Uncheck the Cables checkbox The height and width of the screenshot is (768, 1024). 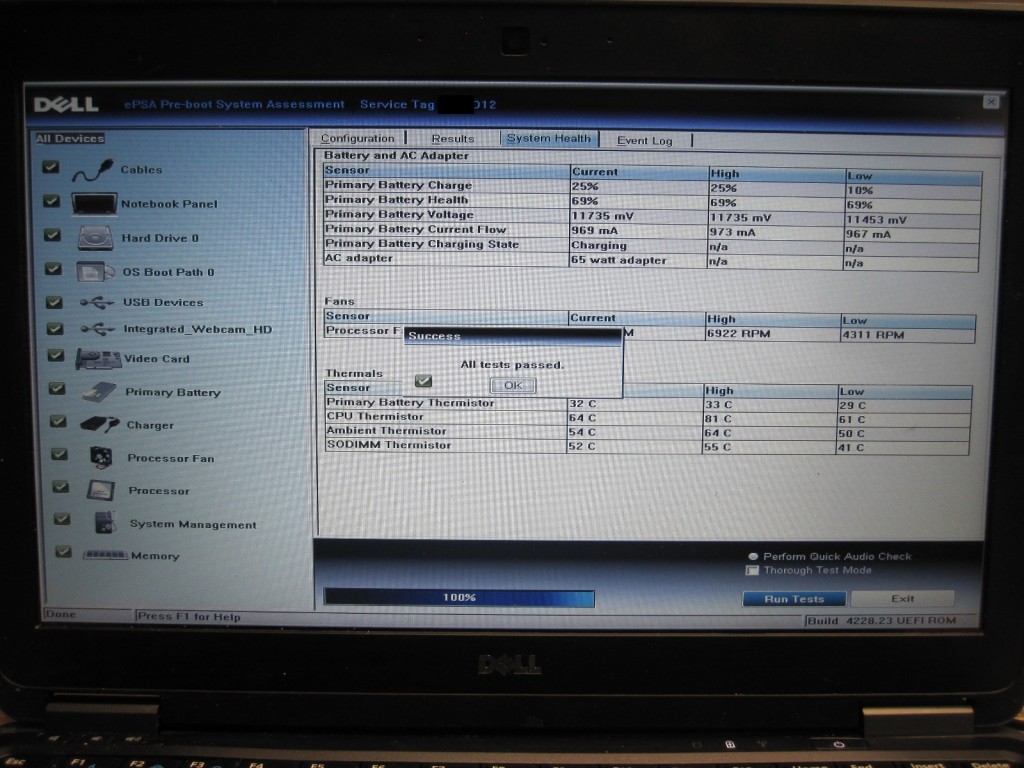50,167
